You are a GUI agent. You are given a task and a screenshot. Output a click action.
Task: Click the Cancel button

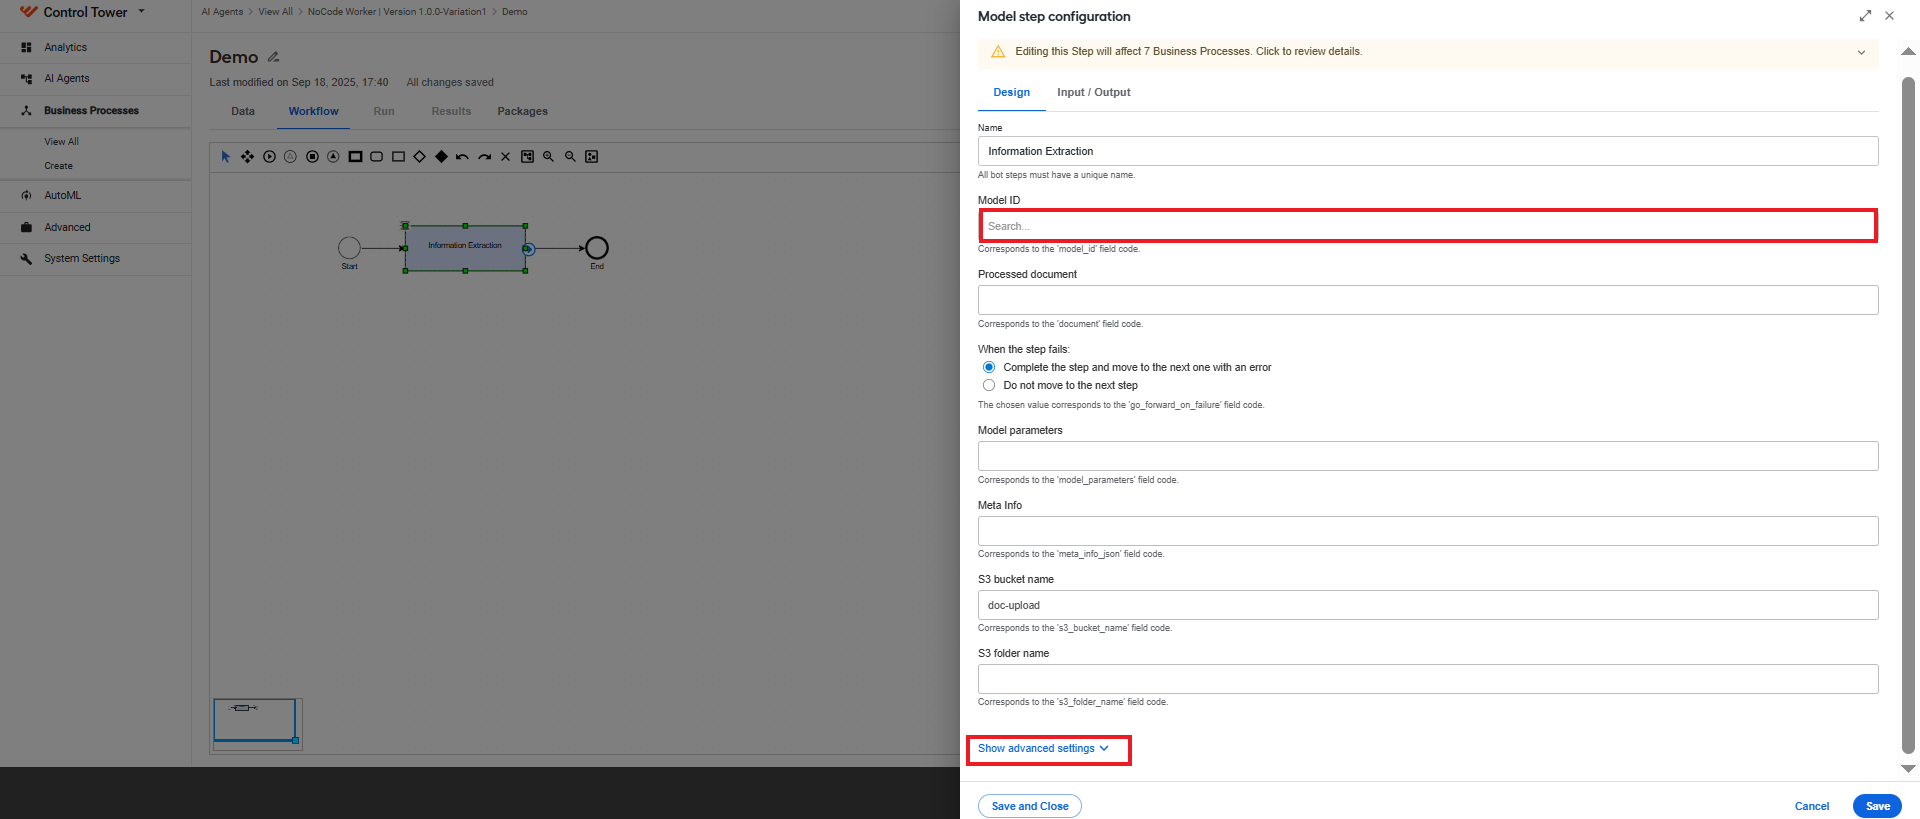coord(1812,806)
